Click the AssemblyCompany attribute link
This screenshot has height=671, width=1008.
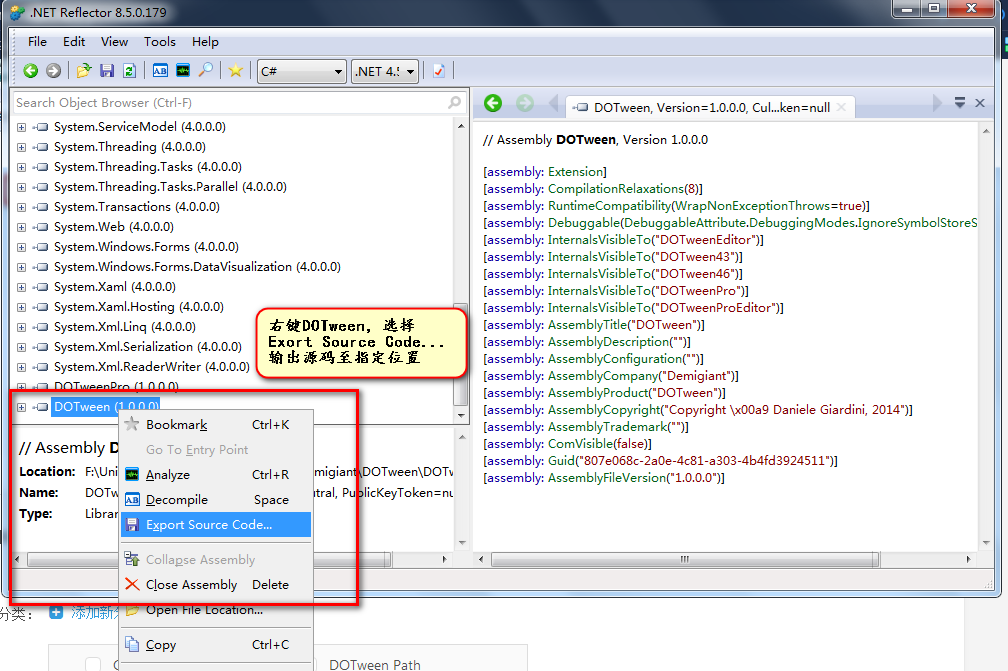click(604, 376)
